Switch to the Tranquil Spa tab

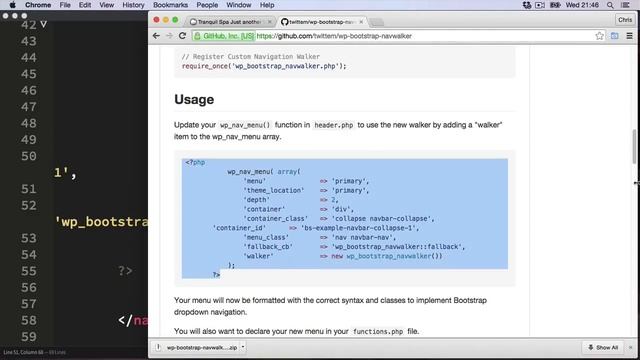[x=229, y=22]
